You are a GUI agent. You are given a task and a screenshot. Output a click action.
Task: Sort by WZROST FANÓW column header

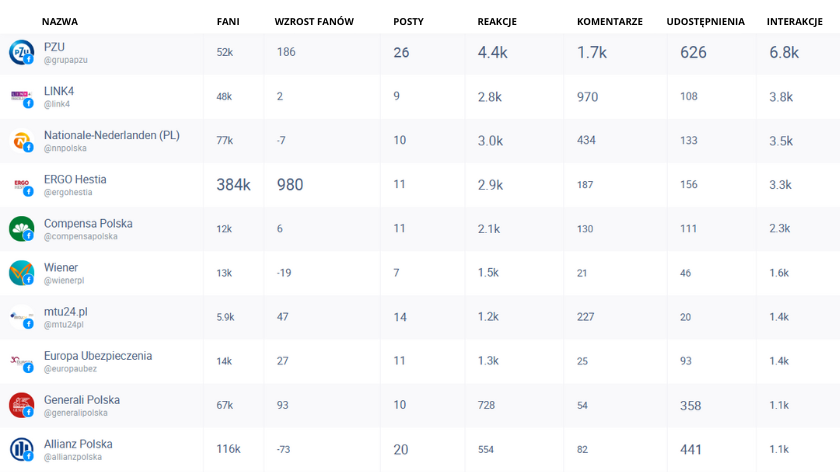[314, 21]
